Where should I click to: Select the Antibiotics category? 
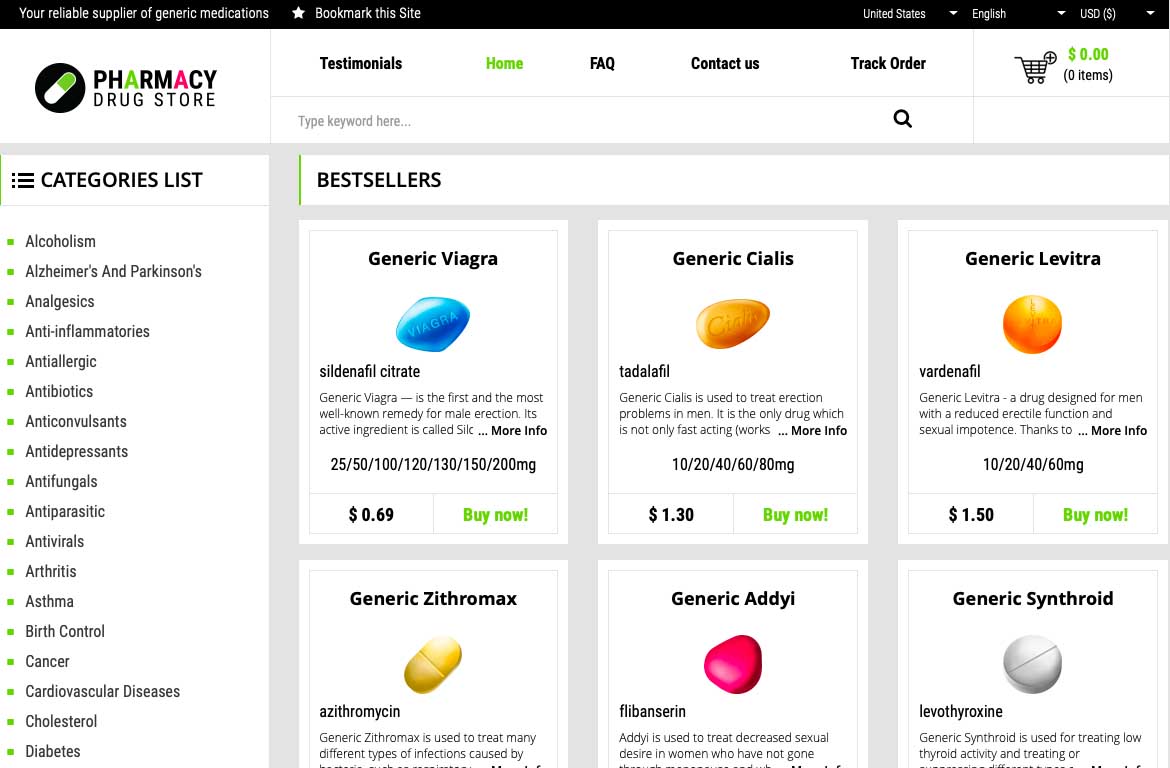coord(59,391)
